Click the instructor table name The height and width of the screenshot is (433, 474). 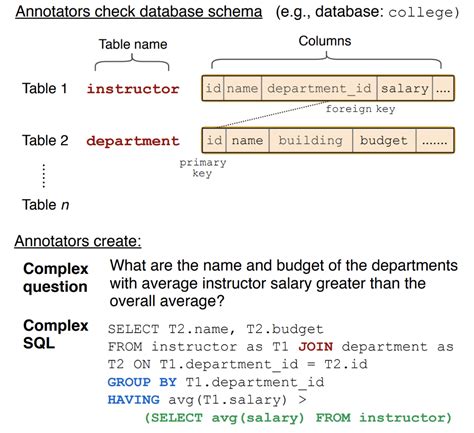point(133,89)
